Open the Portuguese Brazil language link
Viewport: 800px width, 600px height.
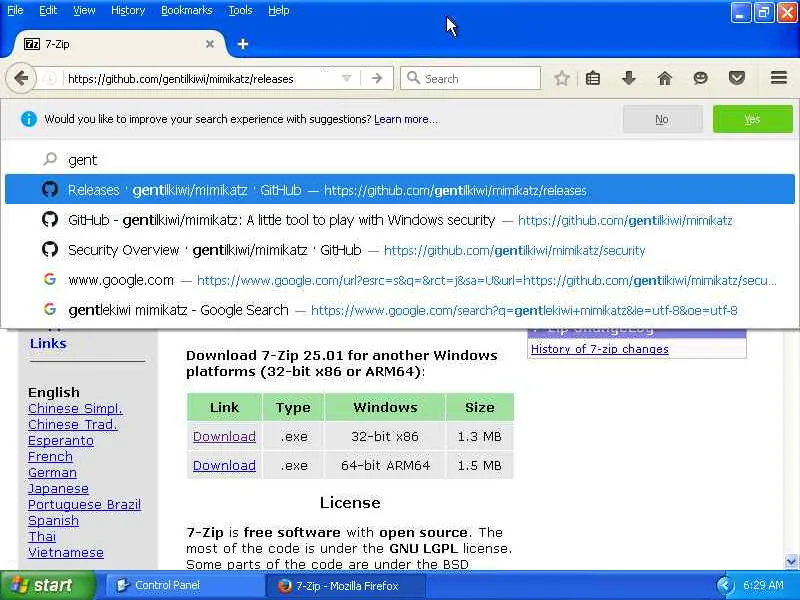pos(84,505)
